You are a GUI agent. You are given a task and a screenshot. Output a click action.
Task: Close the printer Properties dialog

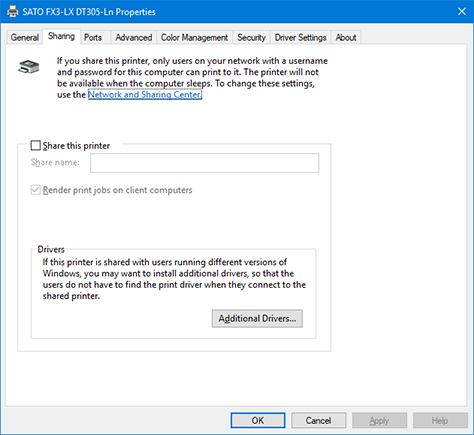462,12
